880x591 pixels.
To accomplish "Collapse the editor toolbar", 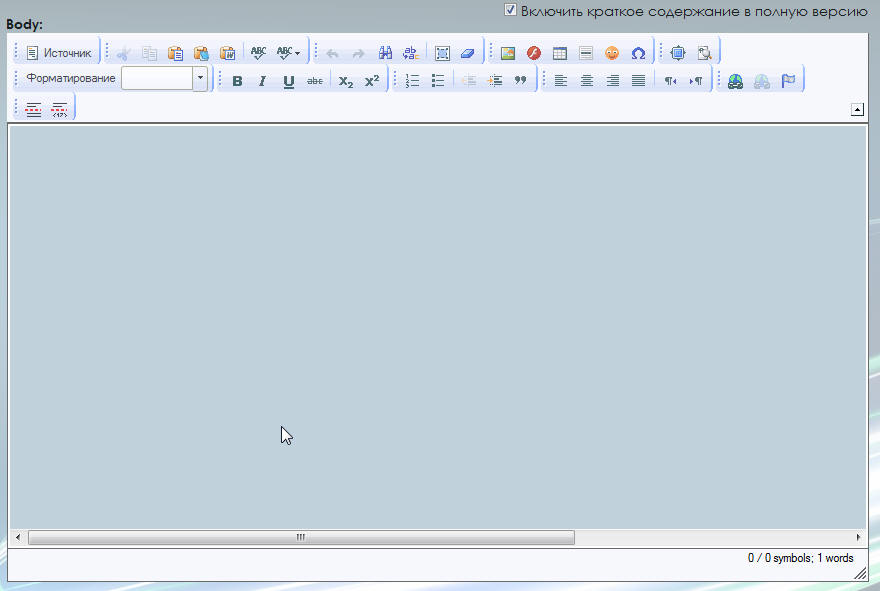I will pyautogui.click(x=857, y=109).
